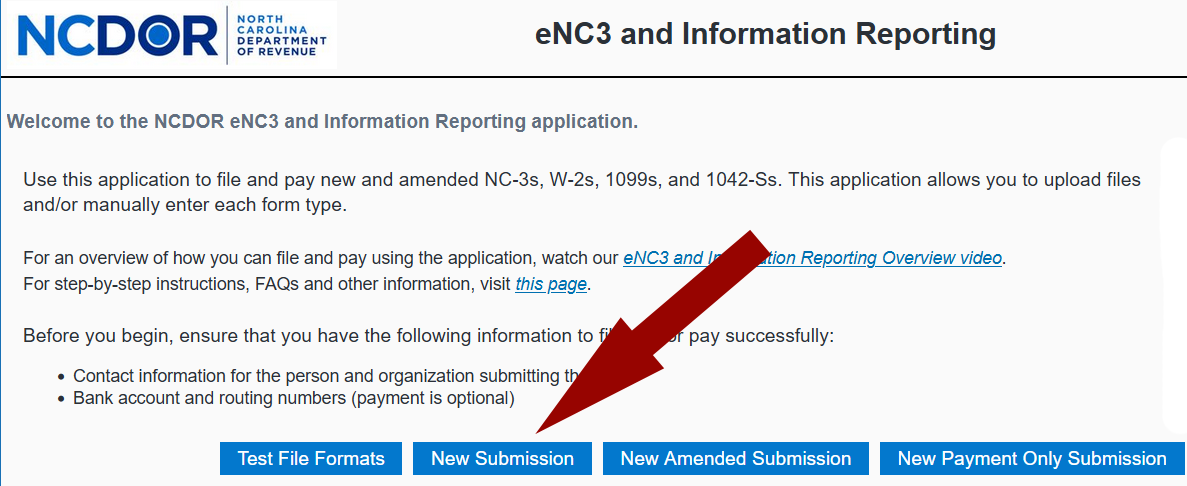1187x486 pixels.
Task: Follow the "this page" link
Action: 551,284
